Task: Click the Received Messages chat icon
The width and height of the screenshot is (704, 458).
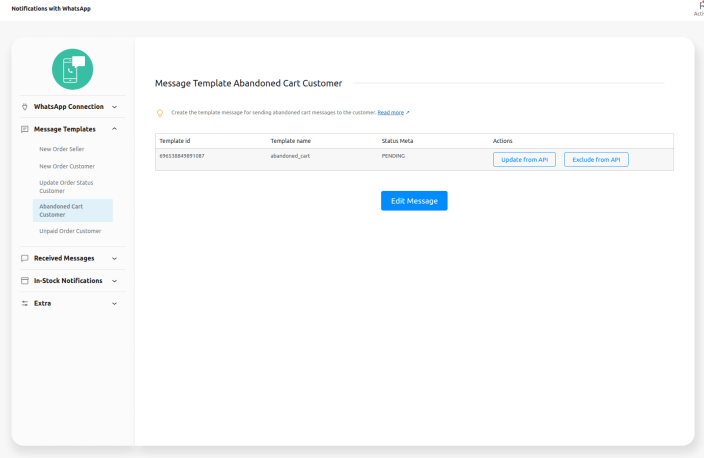Action: tap(24, 258)
